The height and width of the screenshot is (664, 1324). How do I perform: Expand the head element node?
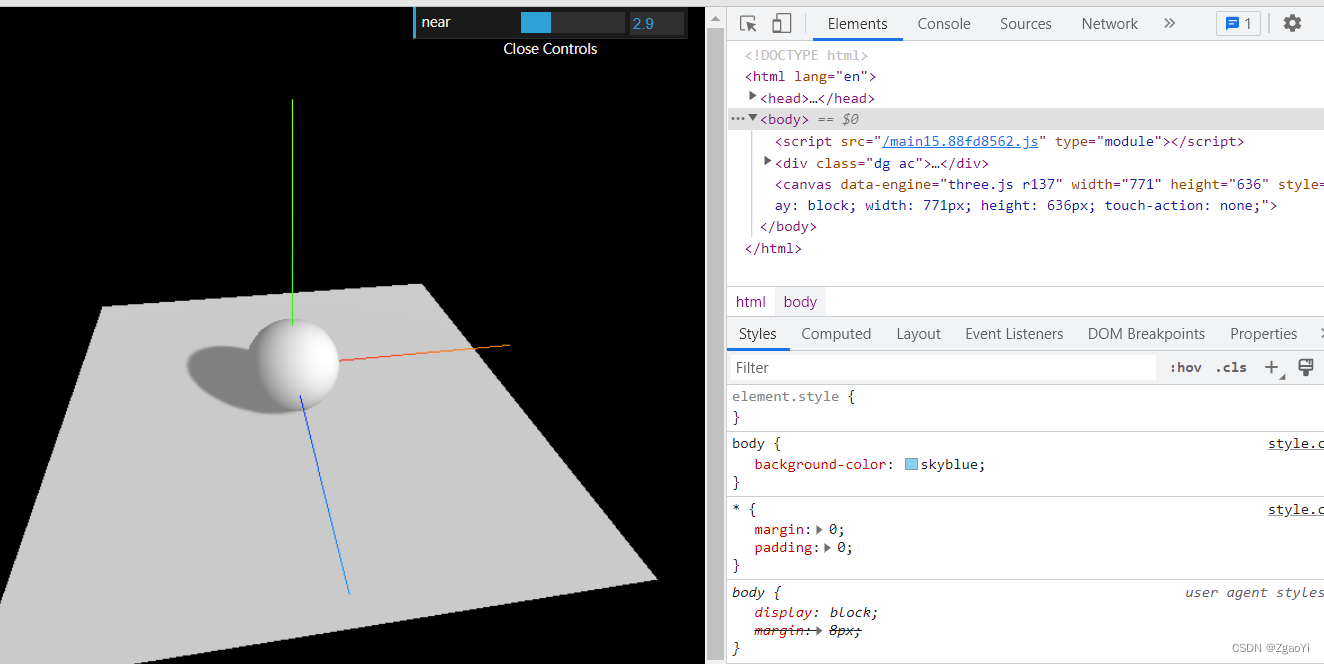(x=752, y=97)
